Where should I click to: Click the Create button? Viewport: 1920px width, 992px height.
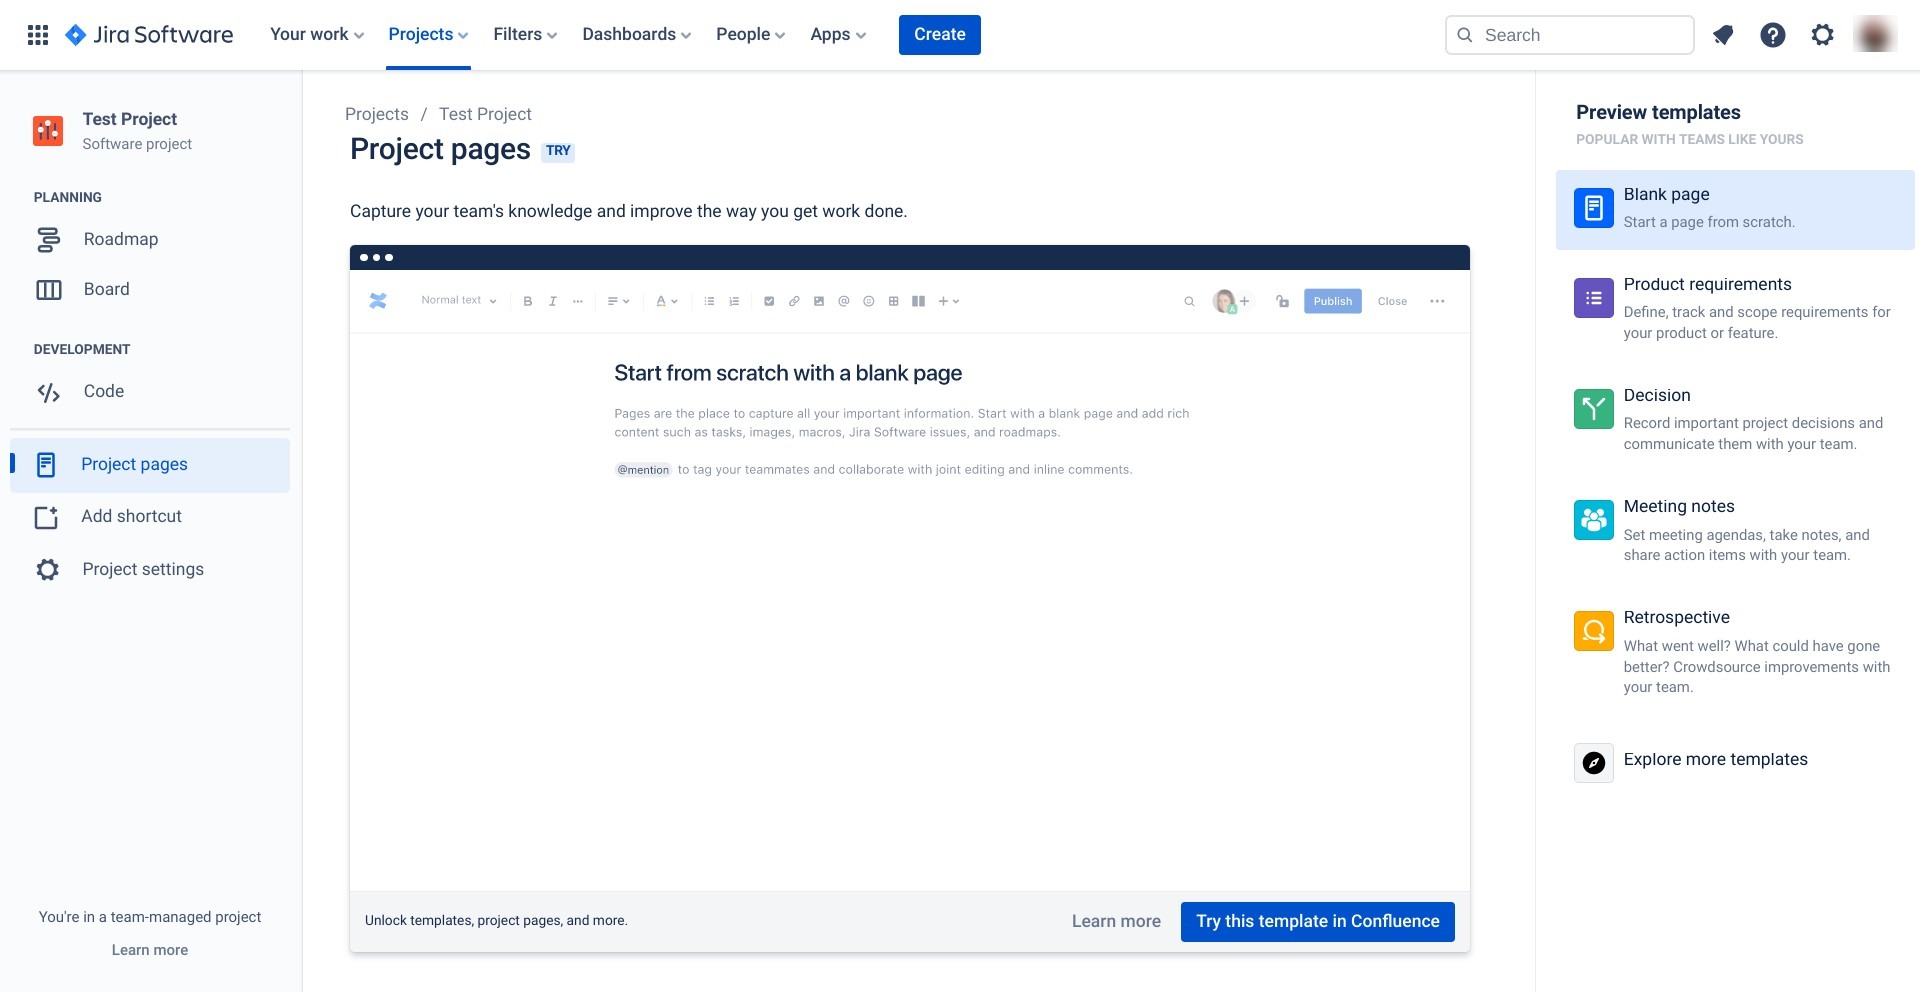coord(940,35)
